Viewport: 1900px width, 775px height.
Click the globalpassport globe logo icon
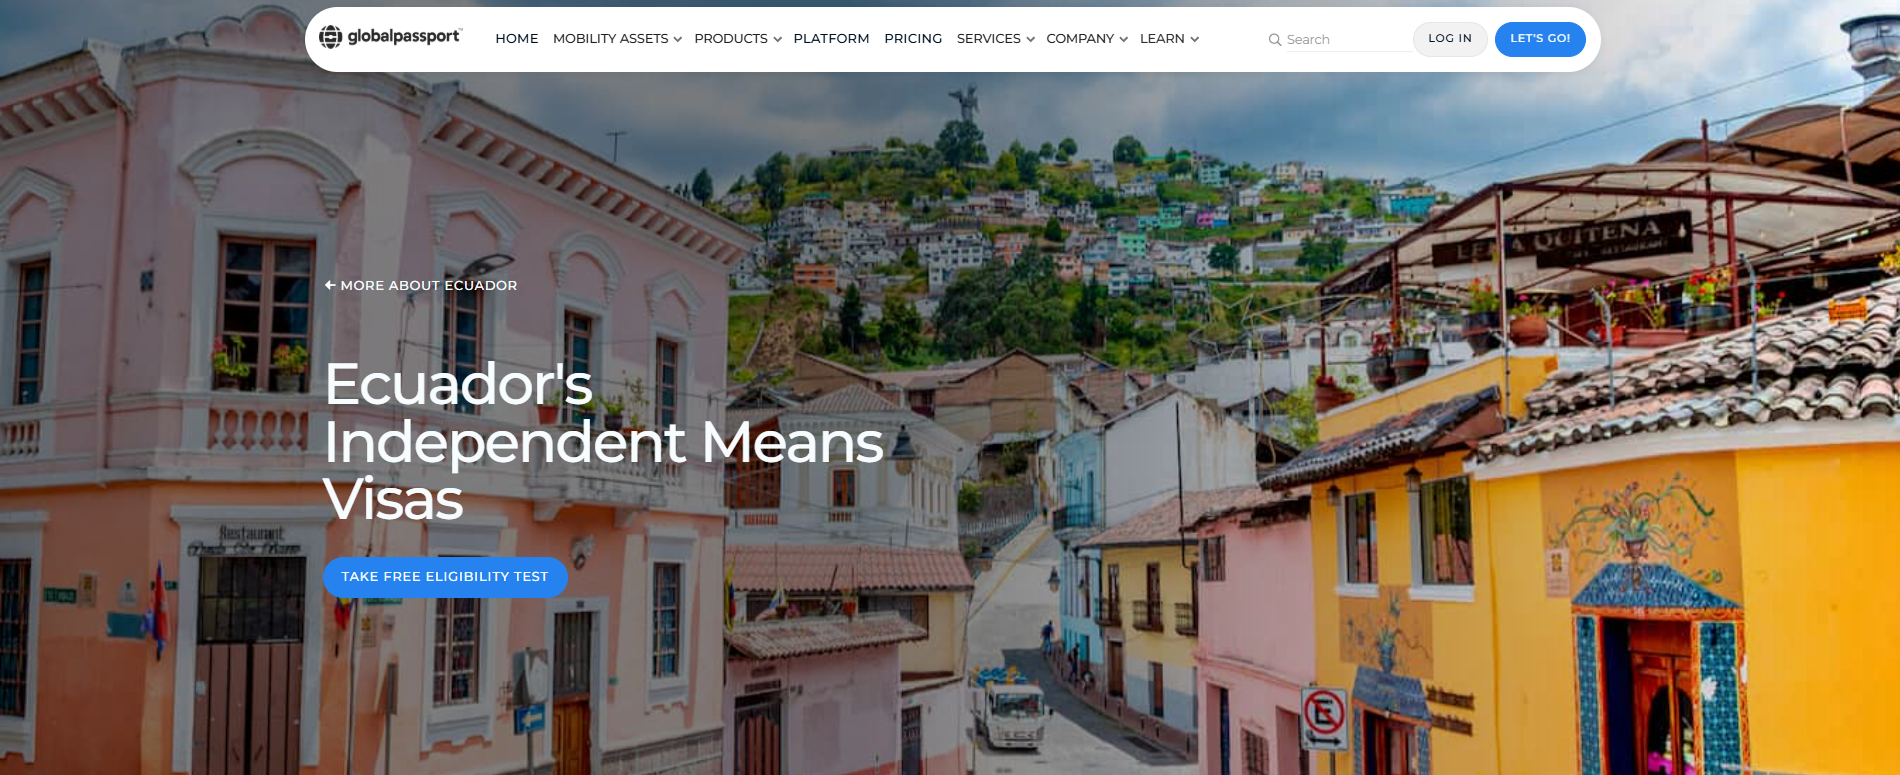pyautogui.click(x=330, y=37)
